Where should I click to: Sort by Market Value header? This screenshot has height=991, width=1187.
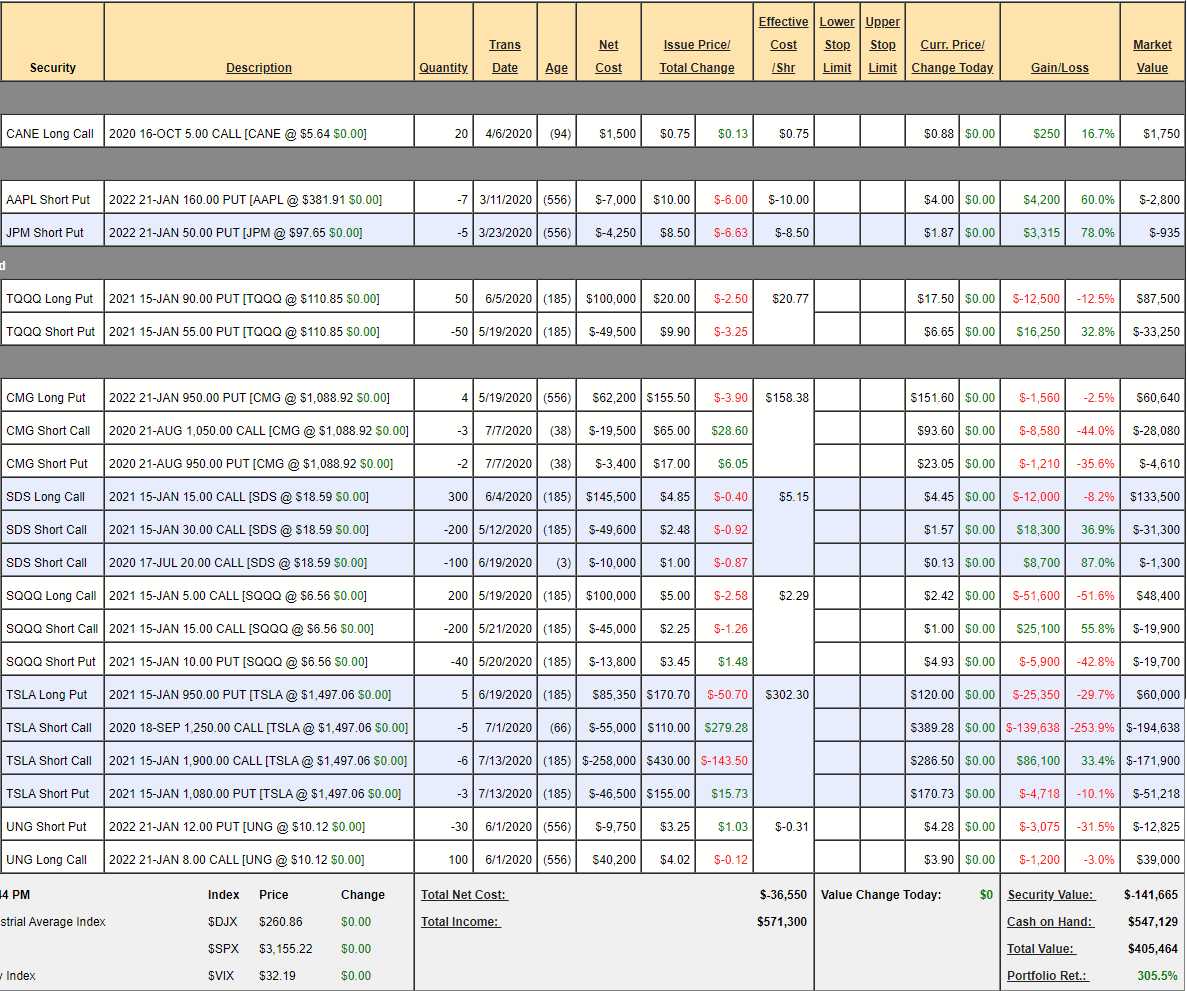(1152, 56)
